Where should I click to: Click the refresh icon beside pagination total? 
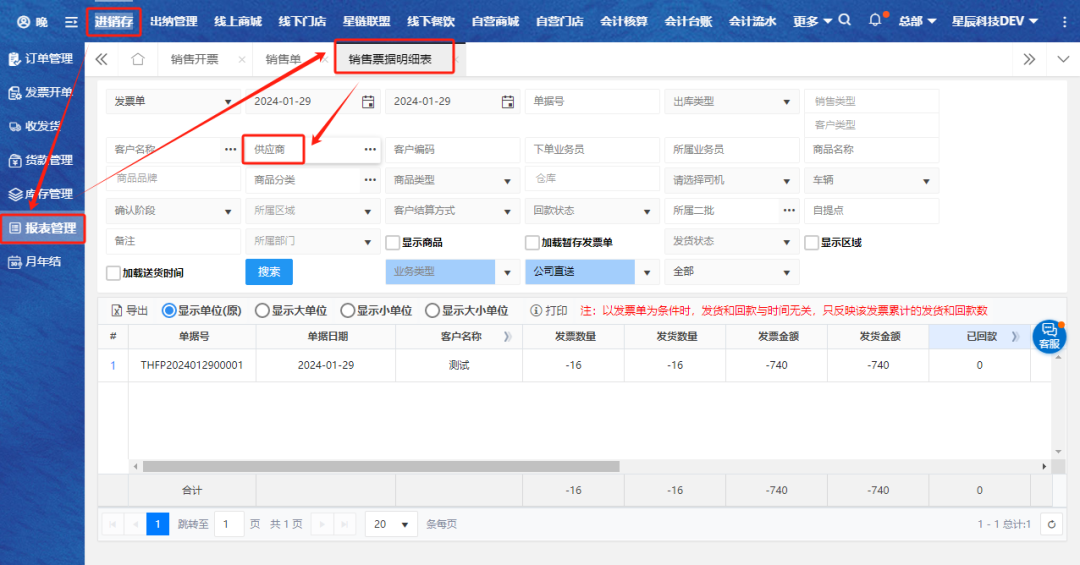pos(1050,524)
